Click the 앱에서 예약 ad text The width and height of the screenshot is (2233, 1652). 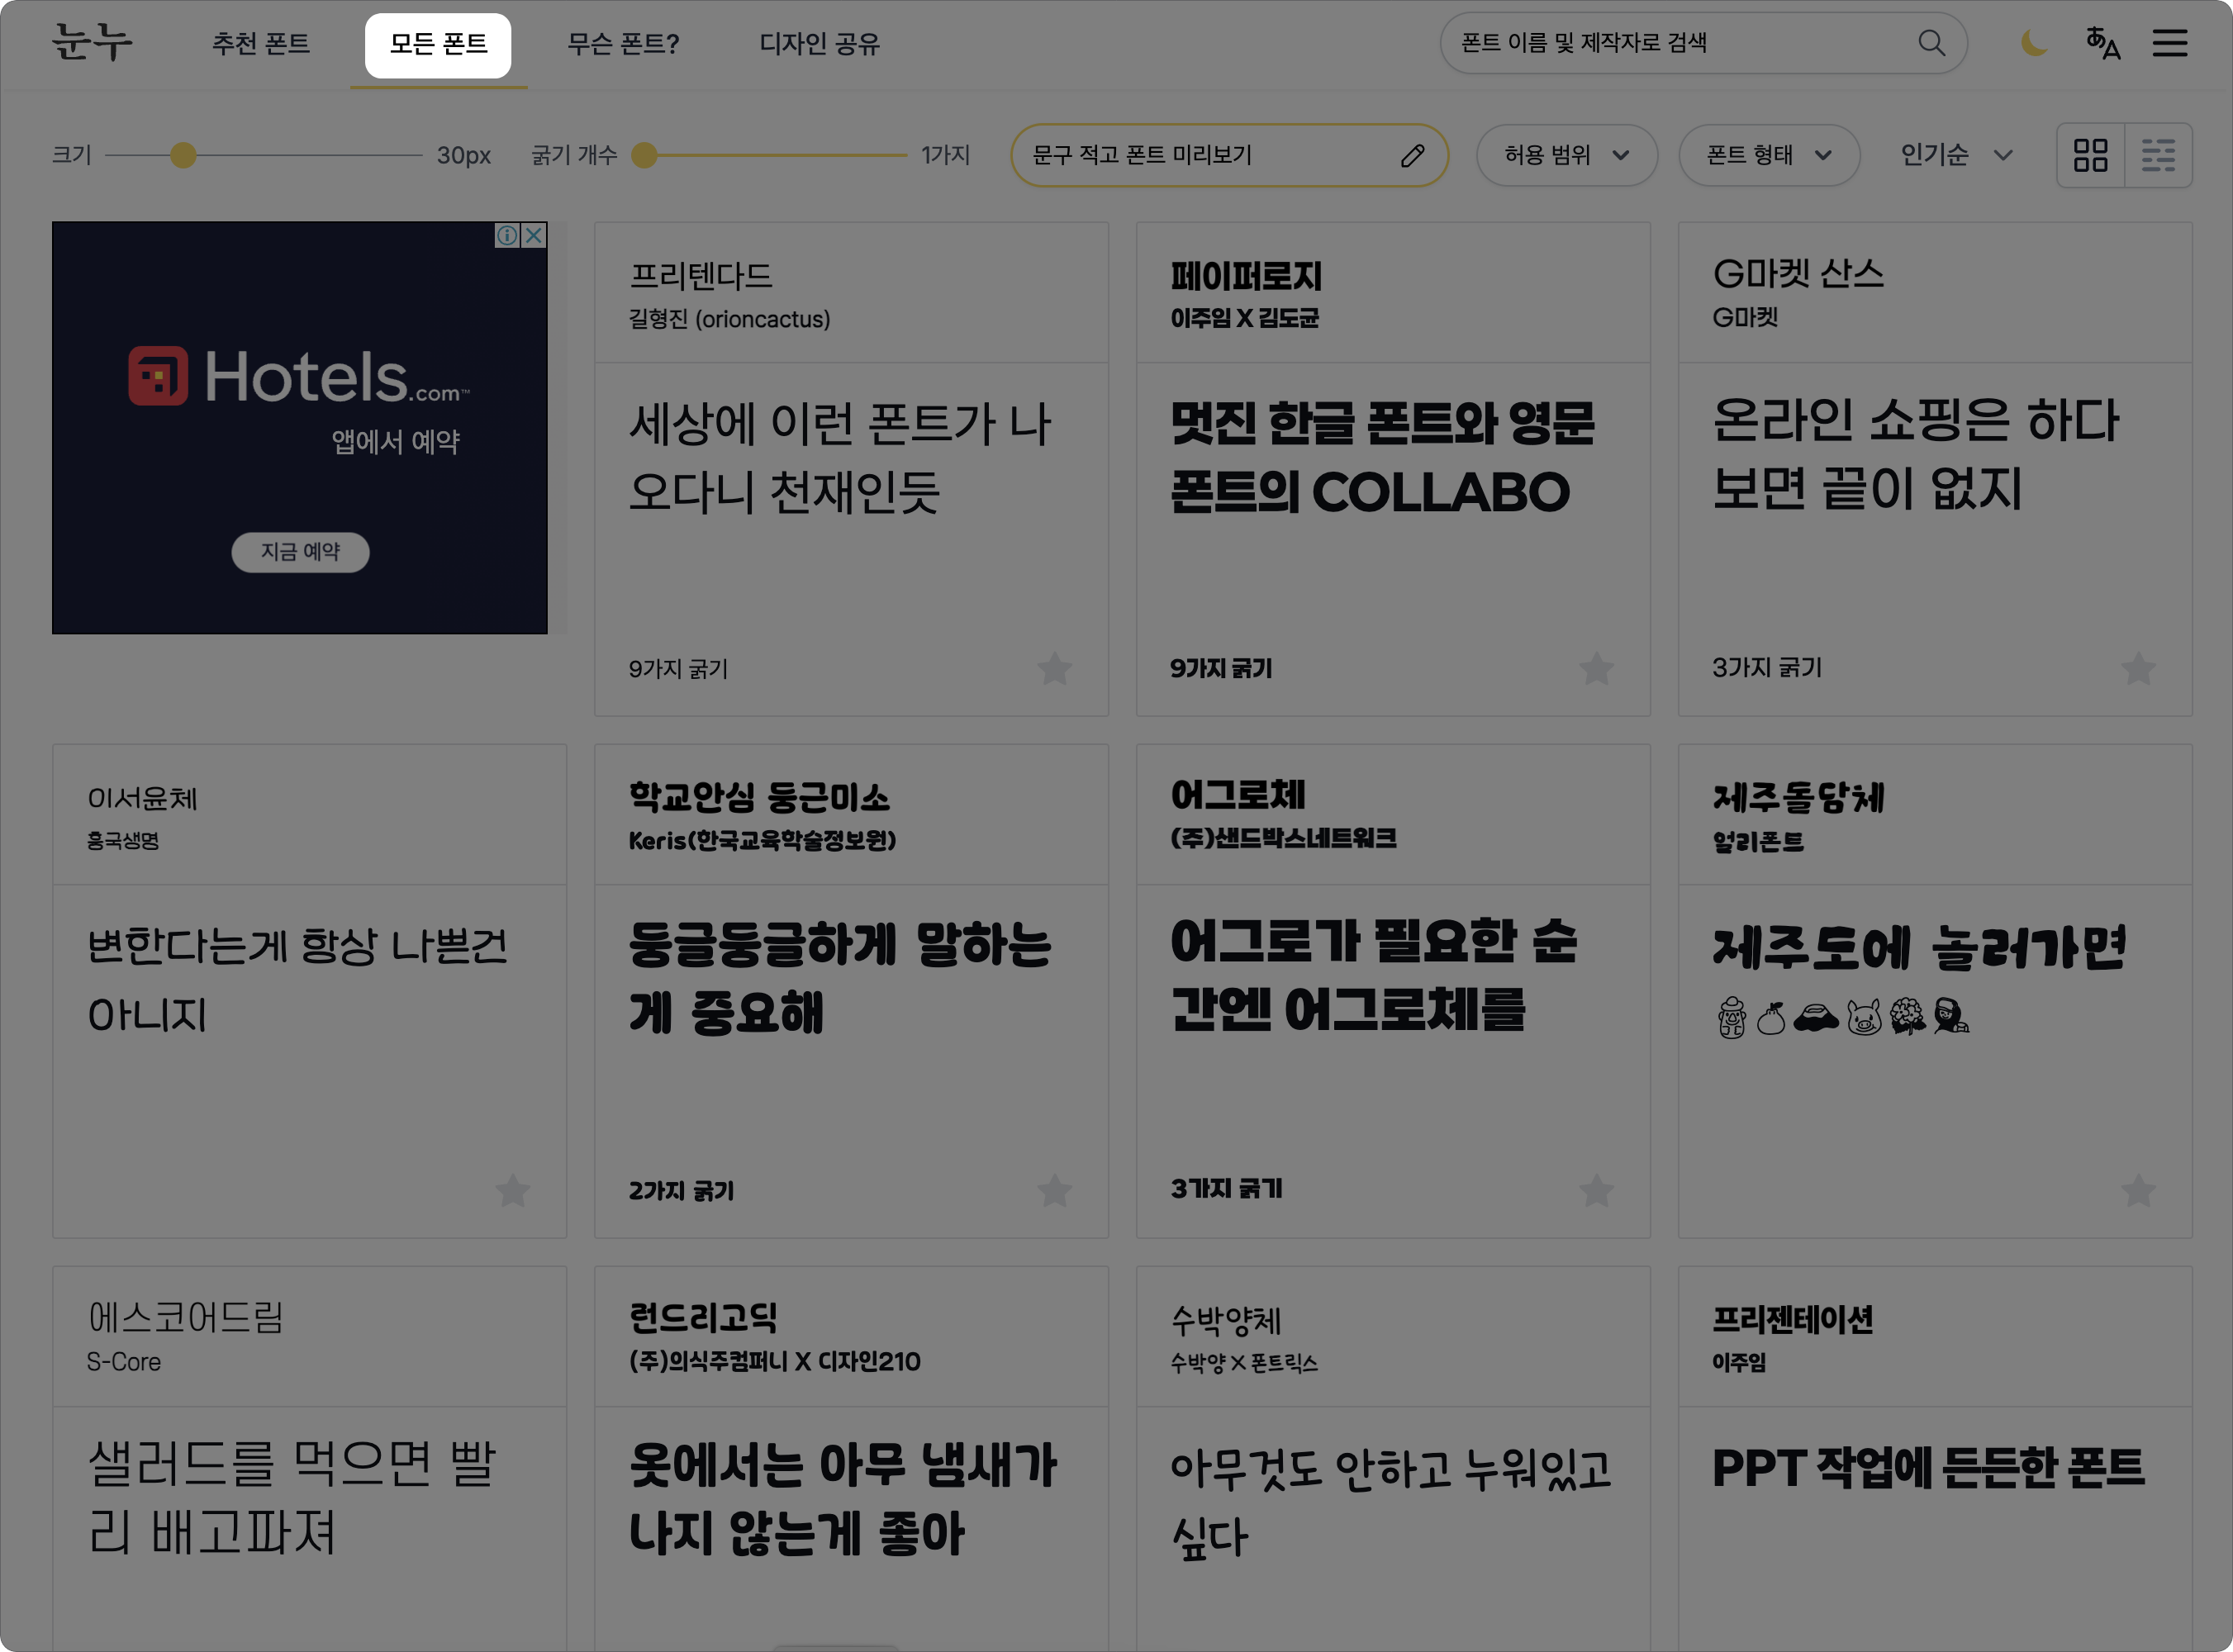point(396,441)
